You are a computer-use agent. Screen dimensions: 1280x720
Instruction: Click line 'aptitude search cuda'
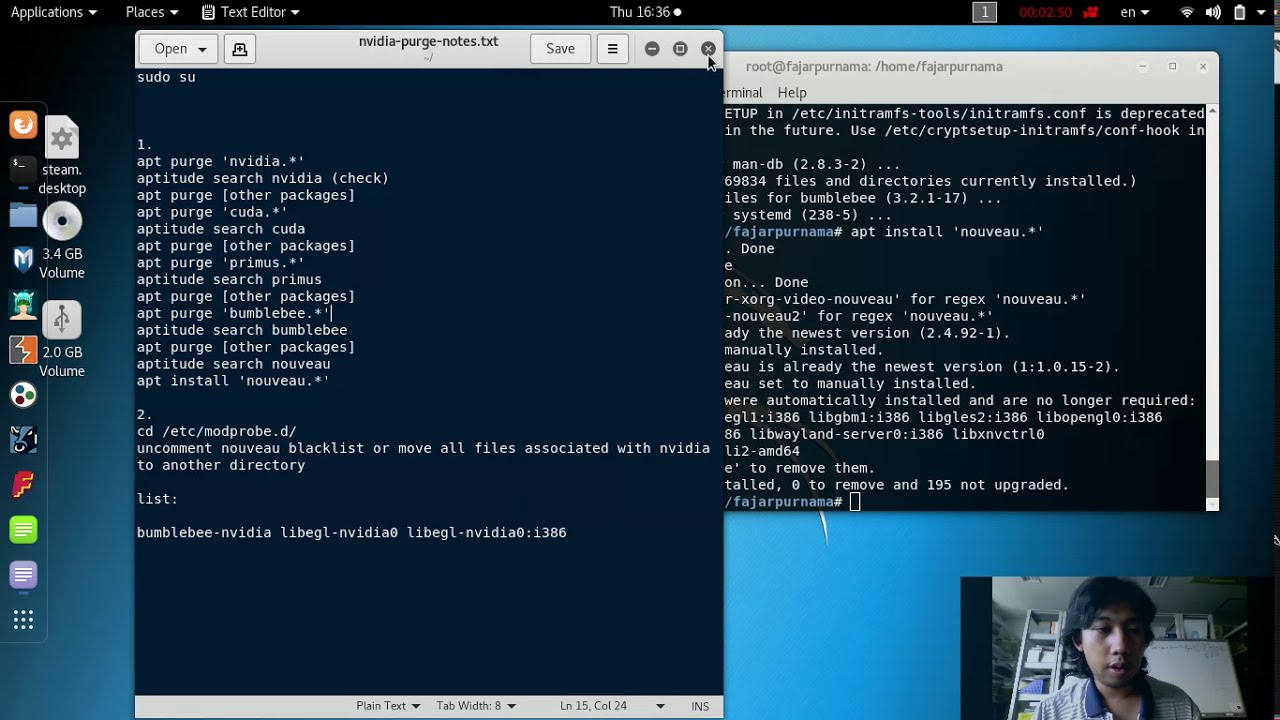[x=220, y=230]
